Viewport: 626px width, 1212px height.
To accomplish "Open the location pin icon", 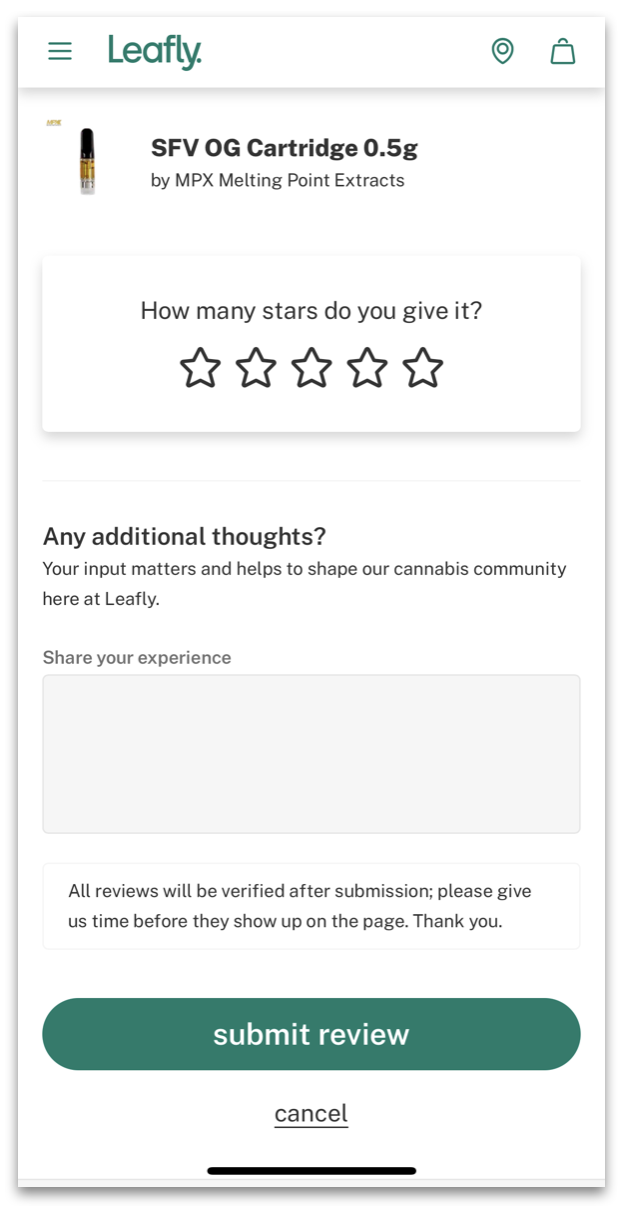I will click(502, 51).
